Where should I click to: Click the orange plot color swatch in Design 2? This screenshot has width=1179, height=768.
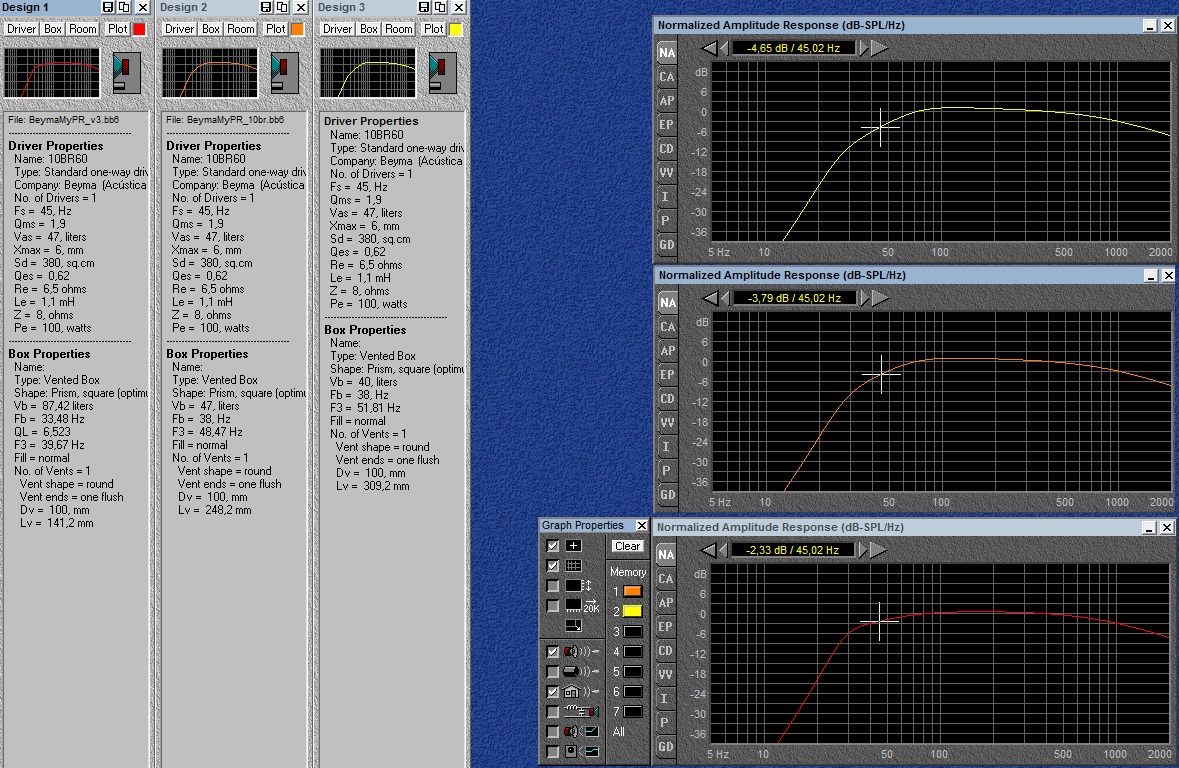pyautogui.click(x=298, y=29)
